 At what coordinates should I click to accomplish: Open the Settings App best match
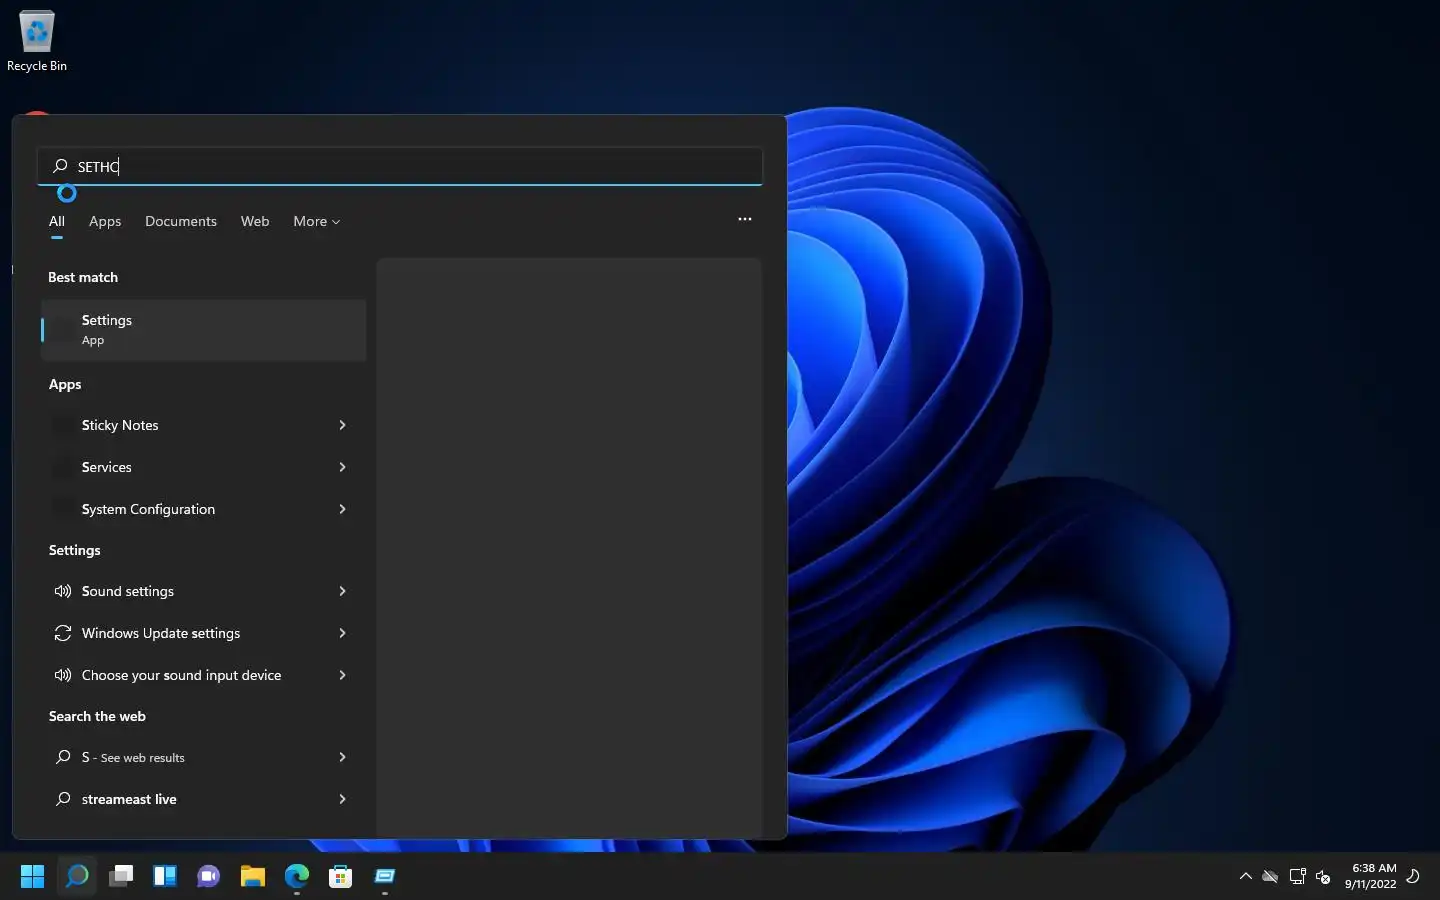204,330
